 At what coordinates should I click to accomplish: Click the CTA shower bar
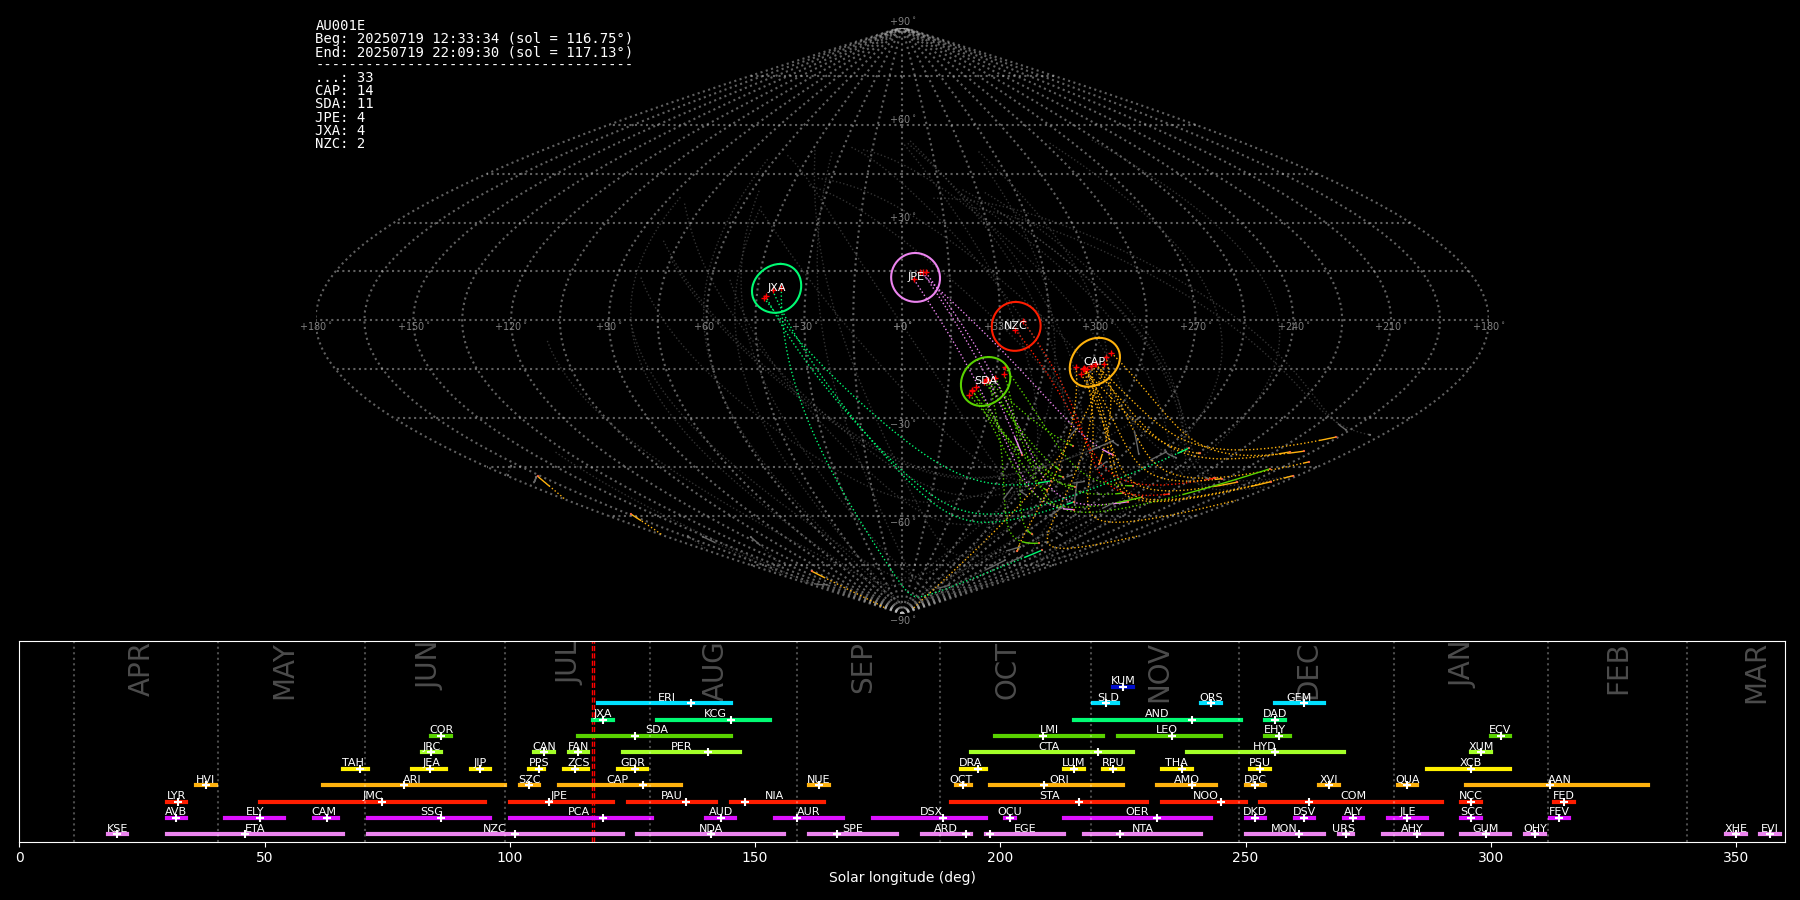pyautogui.click(x=1052, y=752)
